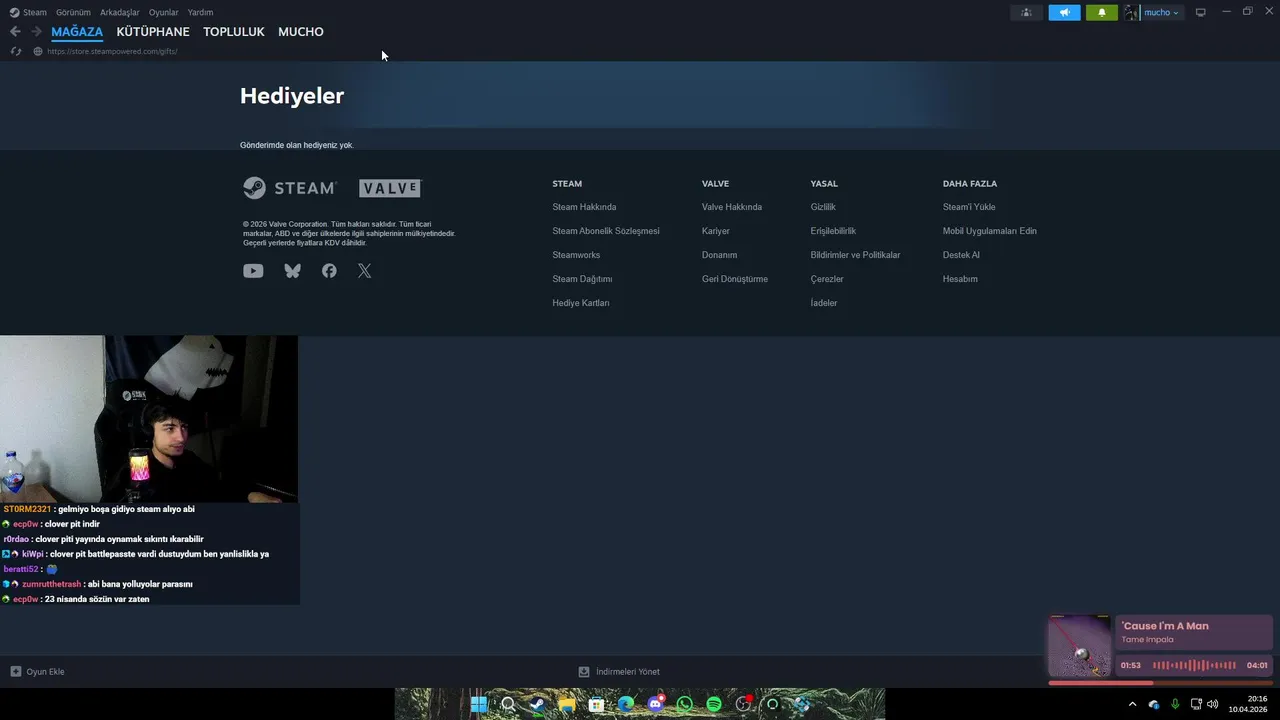Open the Destek Al link
1280x720 pixels.
961,255
